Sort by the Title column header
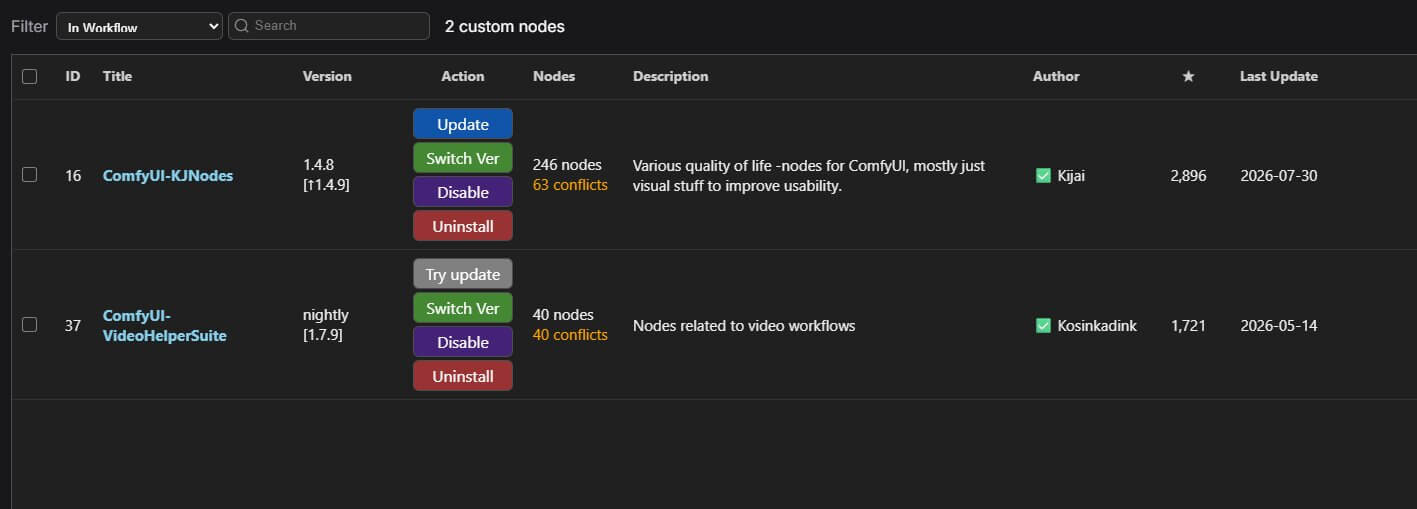Screen dimensions: 1417x509 point(117,76)
